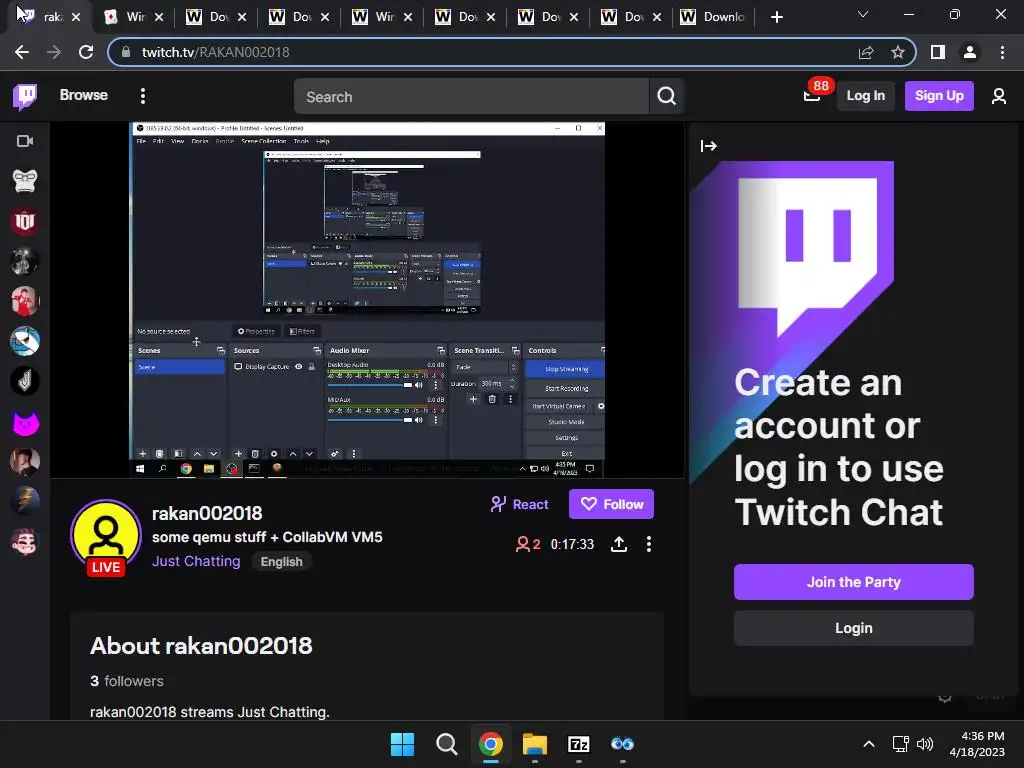
Task: Click the Log In button
Action: tap(865, 96)
